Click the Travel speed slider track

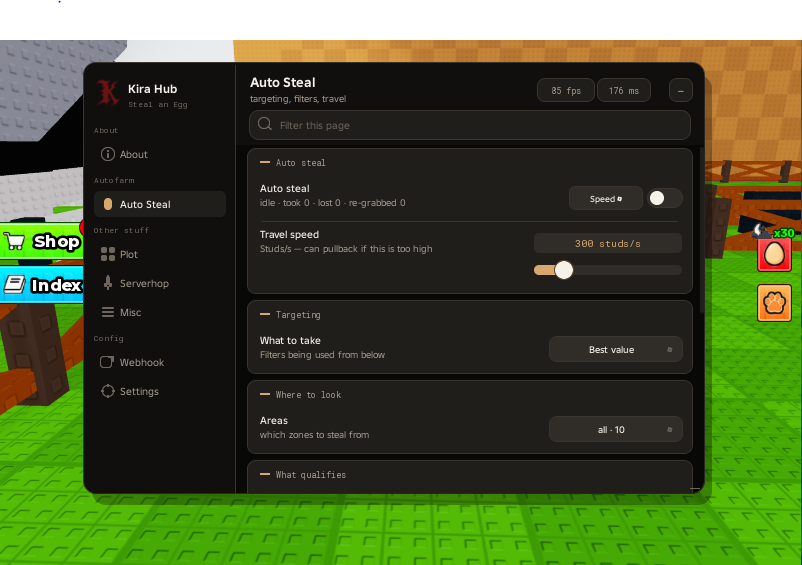pyautogui.click(x=608, y=270)
